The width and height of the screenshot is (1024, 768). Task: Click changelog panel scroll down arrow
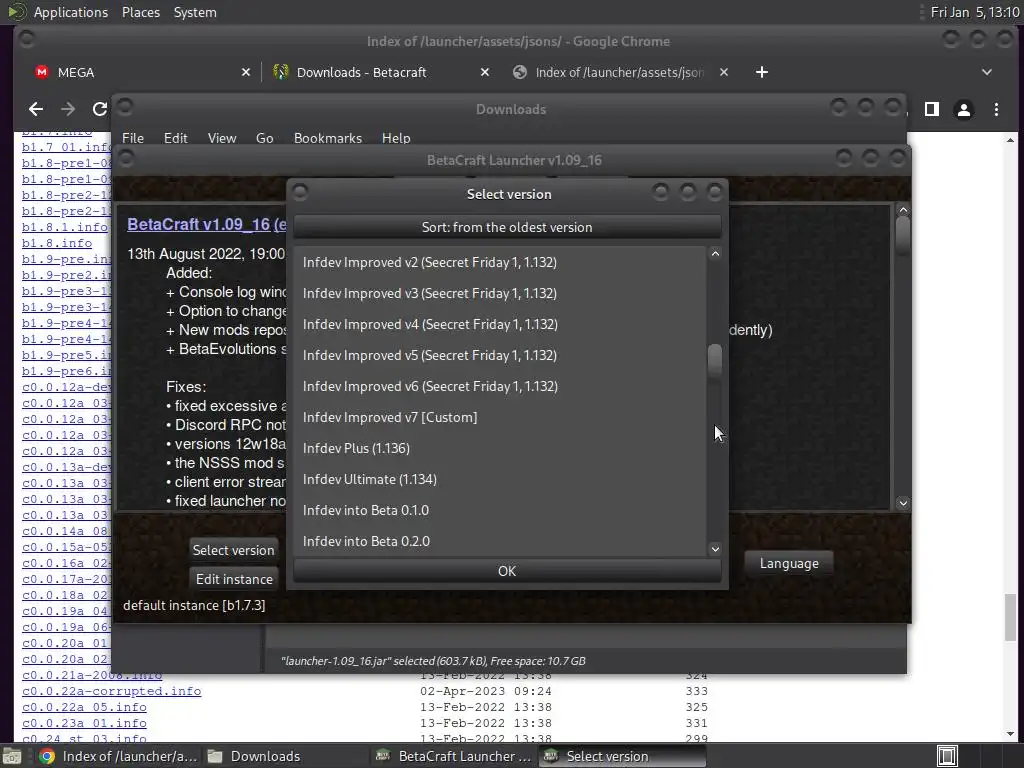click(903, 503)
